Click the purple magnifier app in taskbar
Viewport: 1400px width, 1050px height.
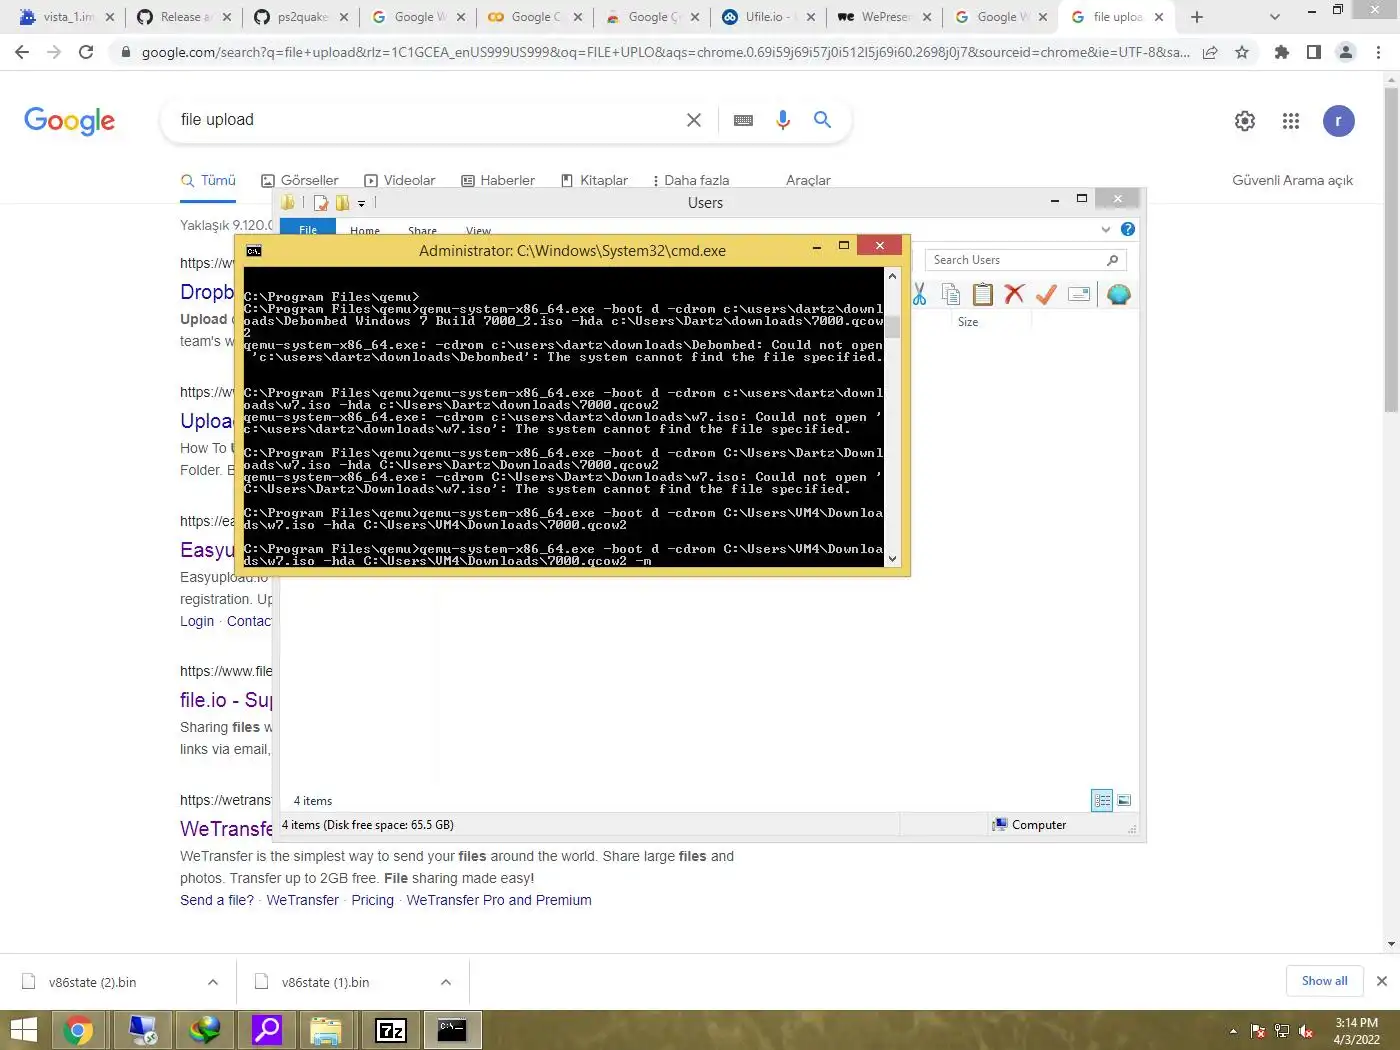coord(267,1030)
